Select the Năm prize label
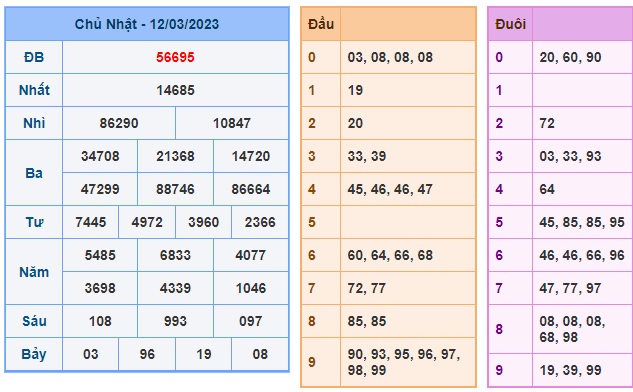 click(x=34, y=272)
